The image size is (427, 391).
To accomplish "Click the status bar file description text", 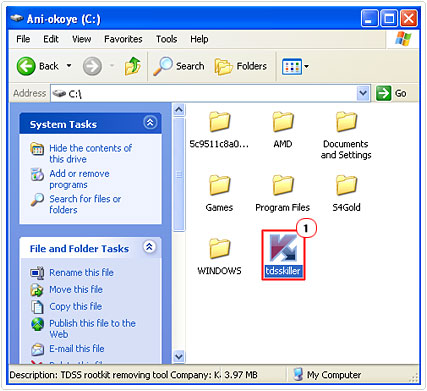I will pos(115,375).
